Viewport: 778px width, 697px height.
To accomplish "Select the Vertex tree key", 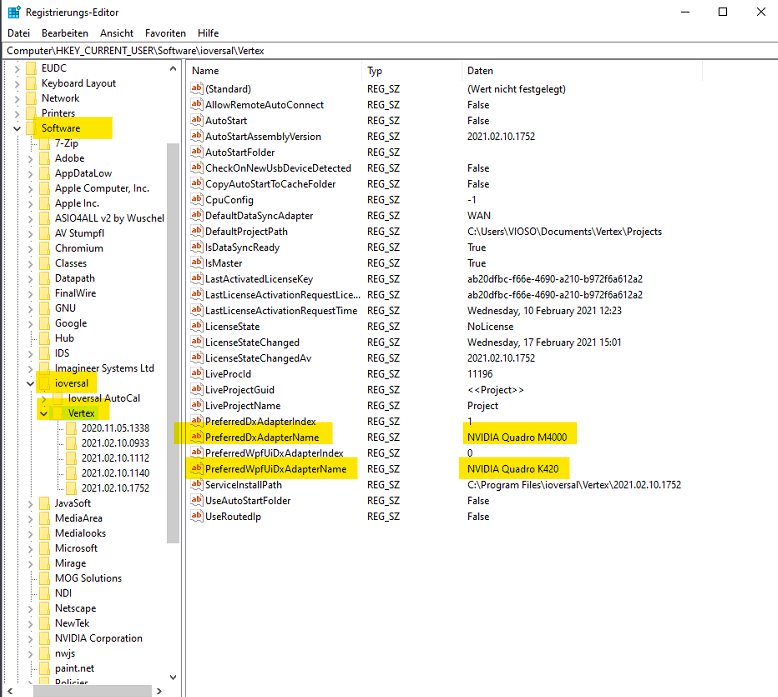I will click(x=81, y=413).
